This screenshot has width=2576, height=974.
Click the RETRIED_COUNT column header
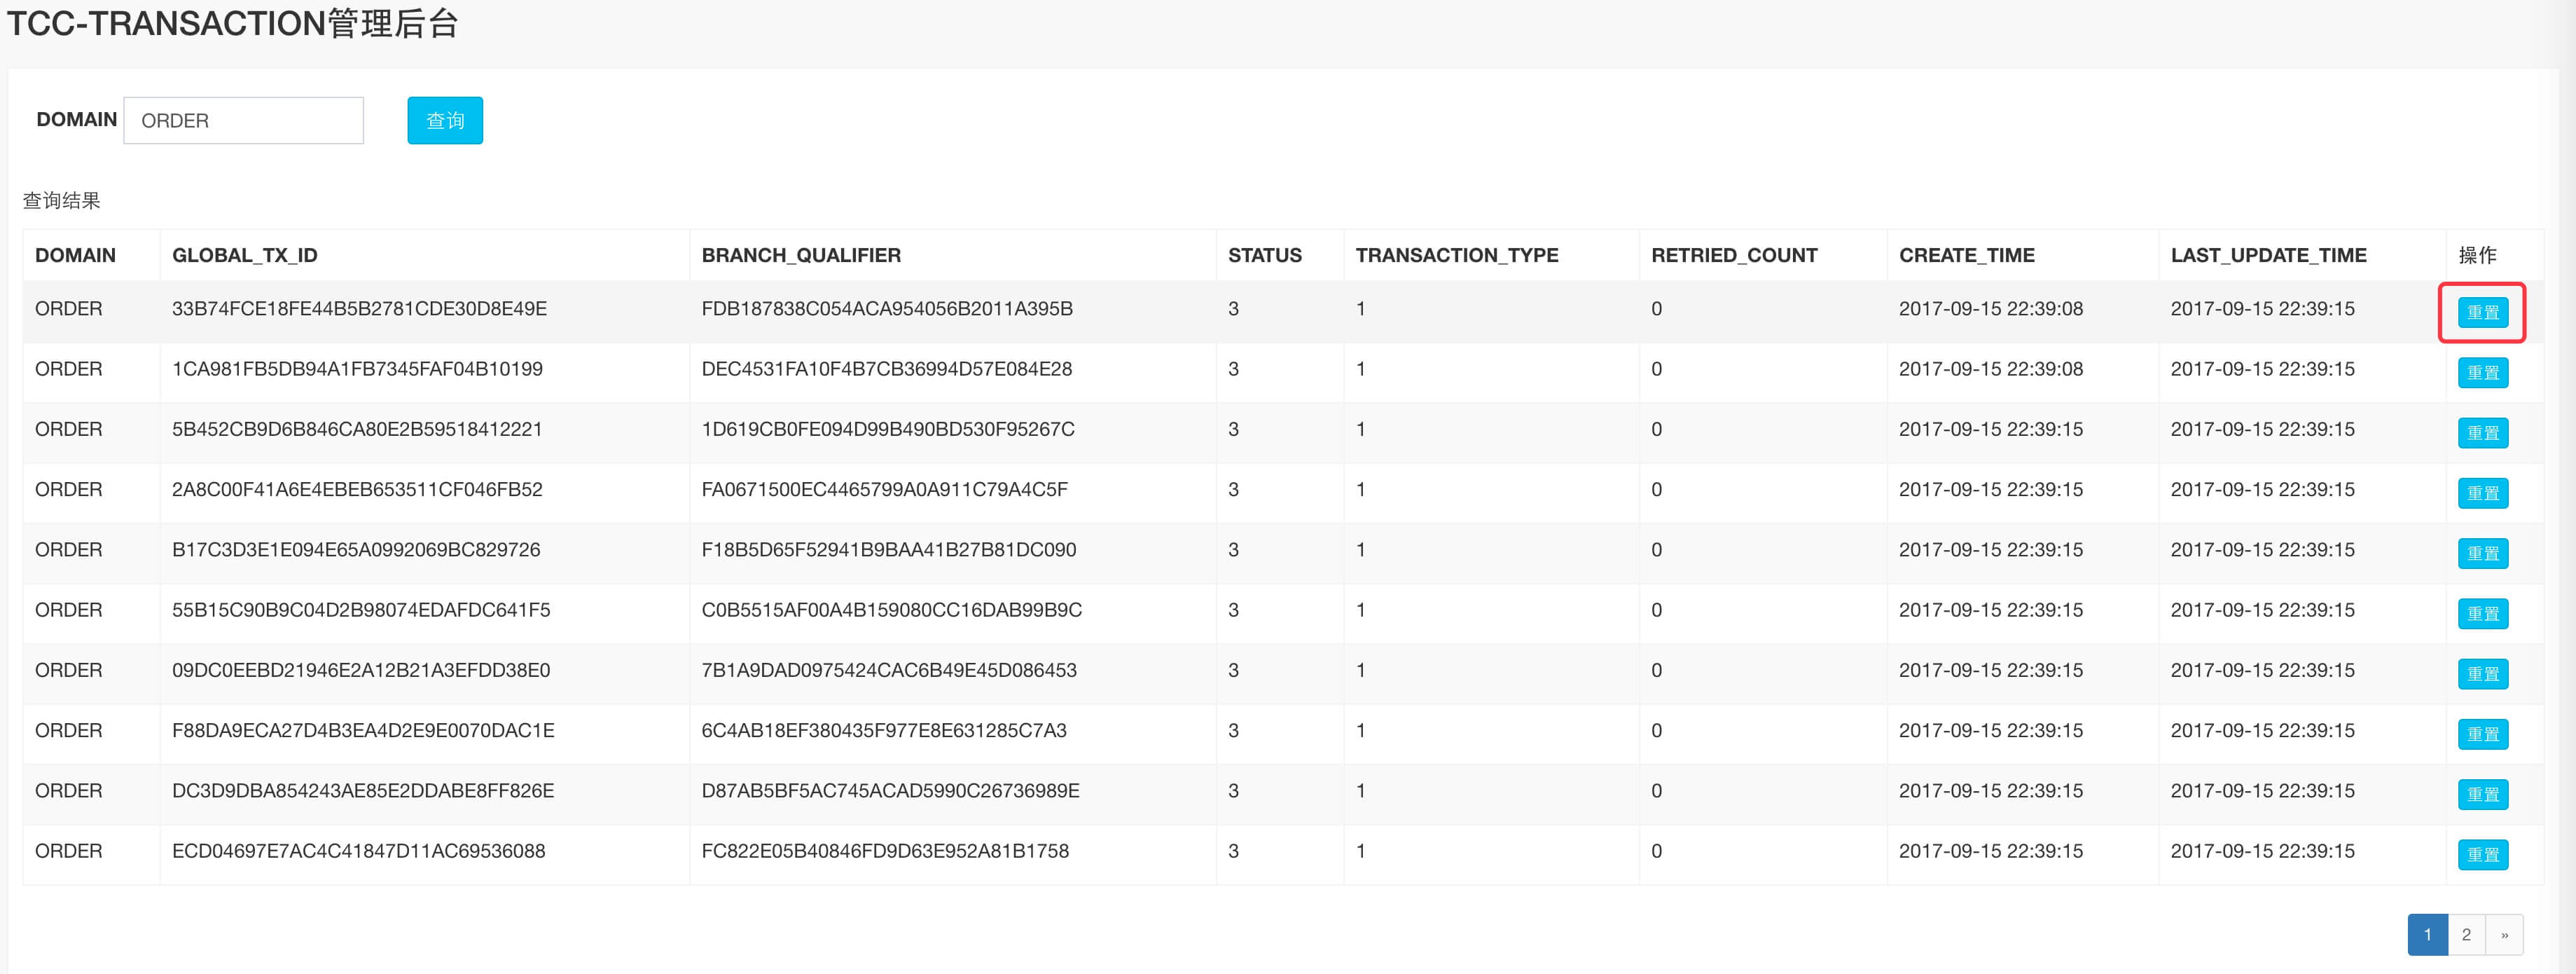[1733, 255]
